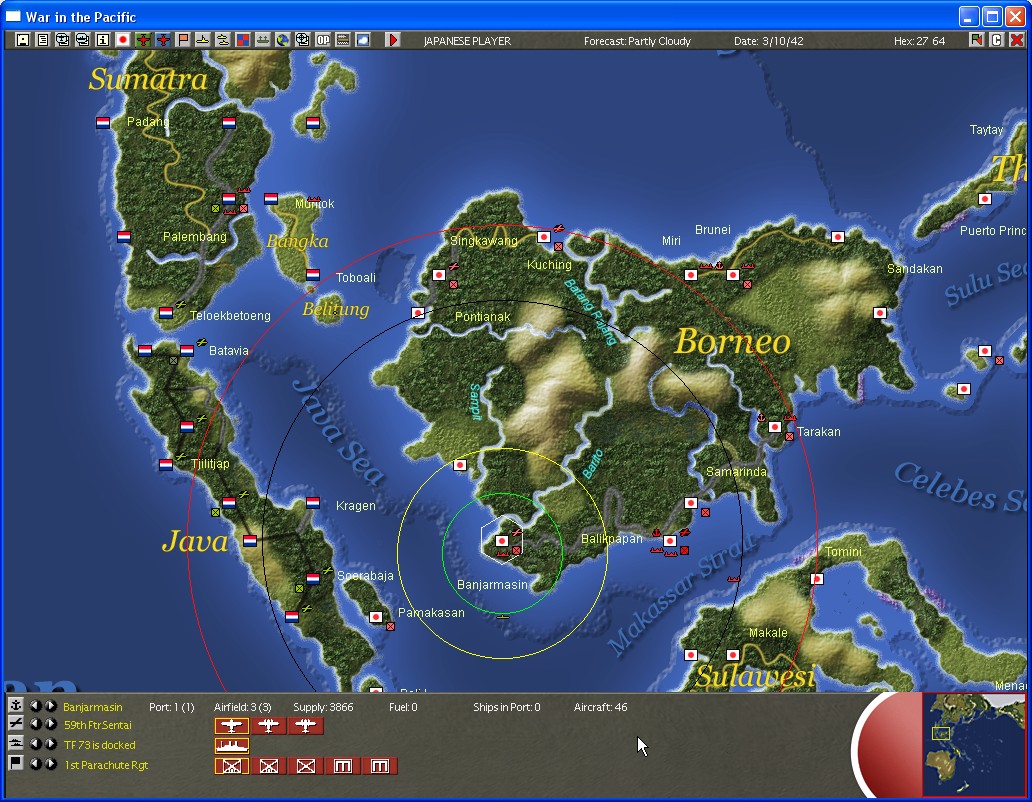Click the Japanese flag marker near Kuching
This screenshot has height=802, width=1032.
point(544,237)
